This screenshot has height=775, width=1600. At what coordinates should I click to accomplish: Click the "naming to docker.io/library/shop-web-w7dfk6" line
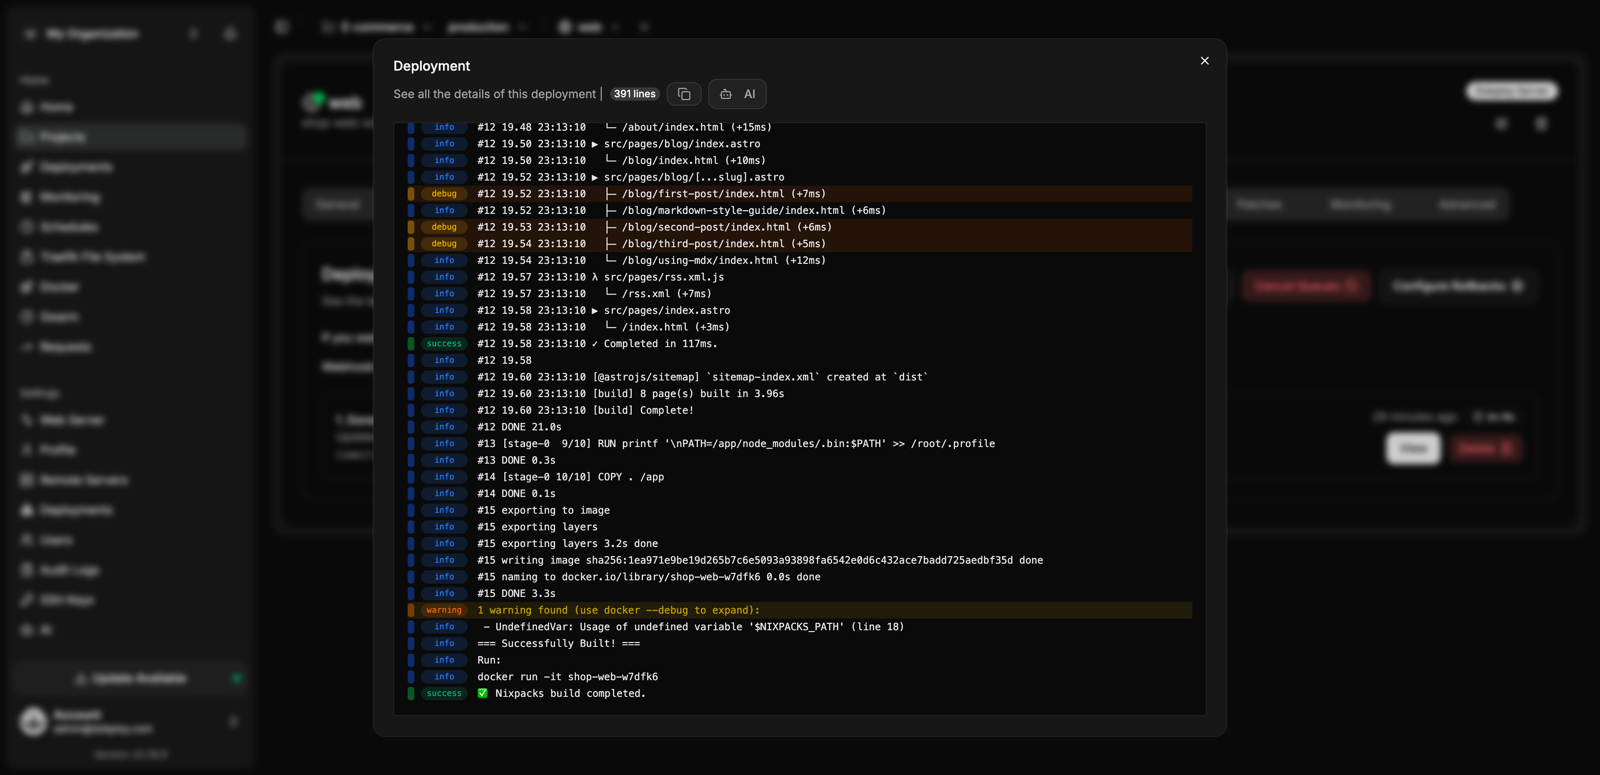(800, 577)
